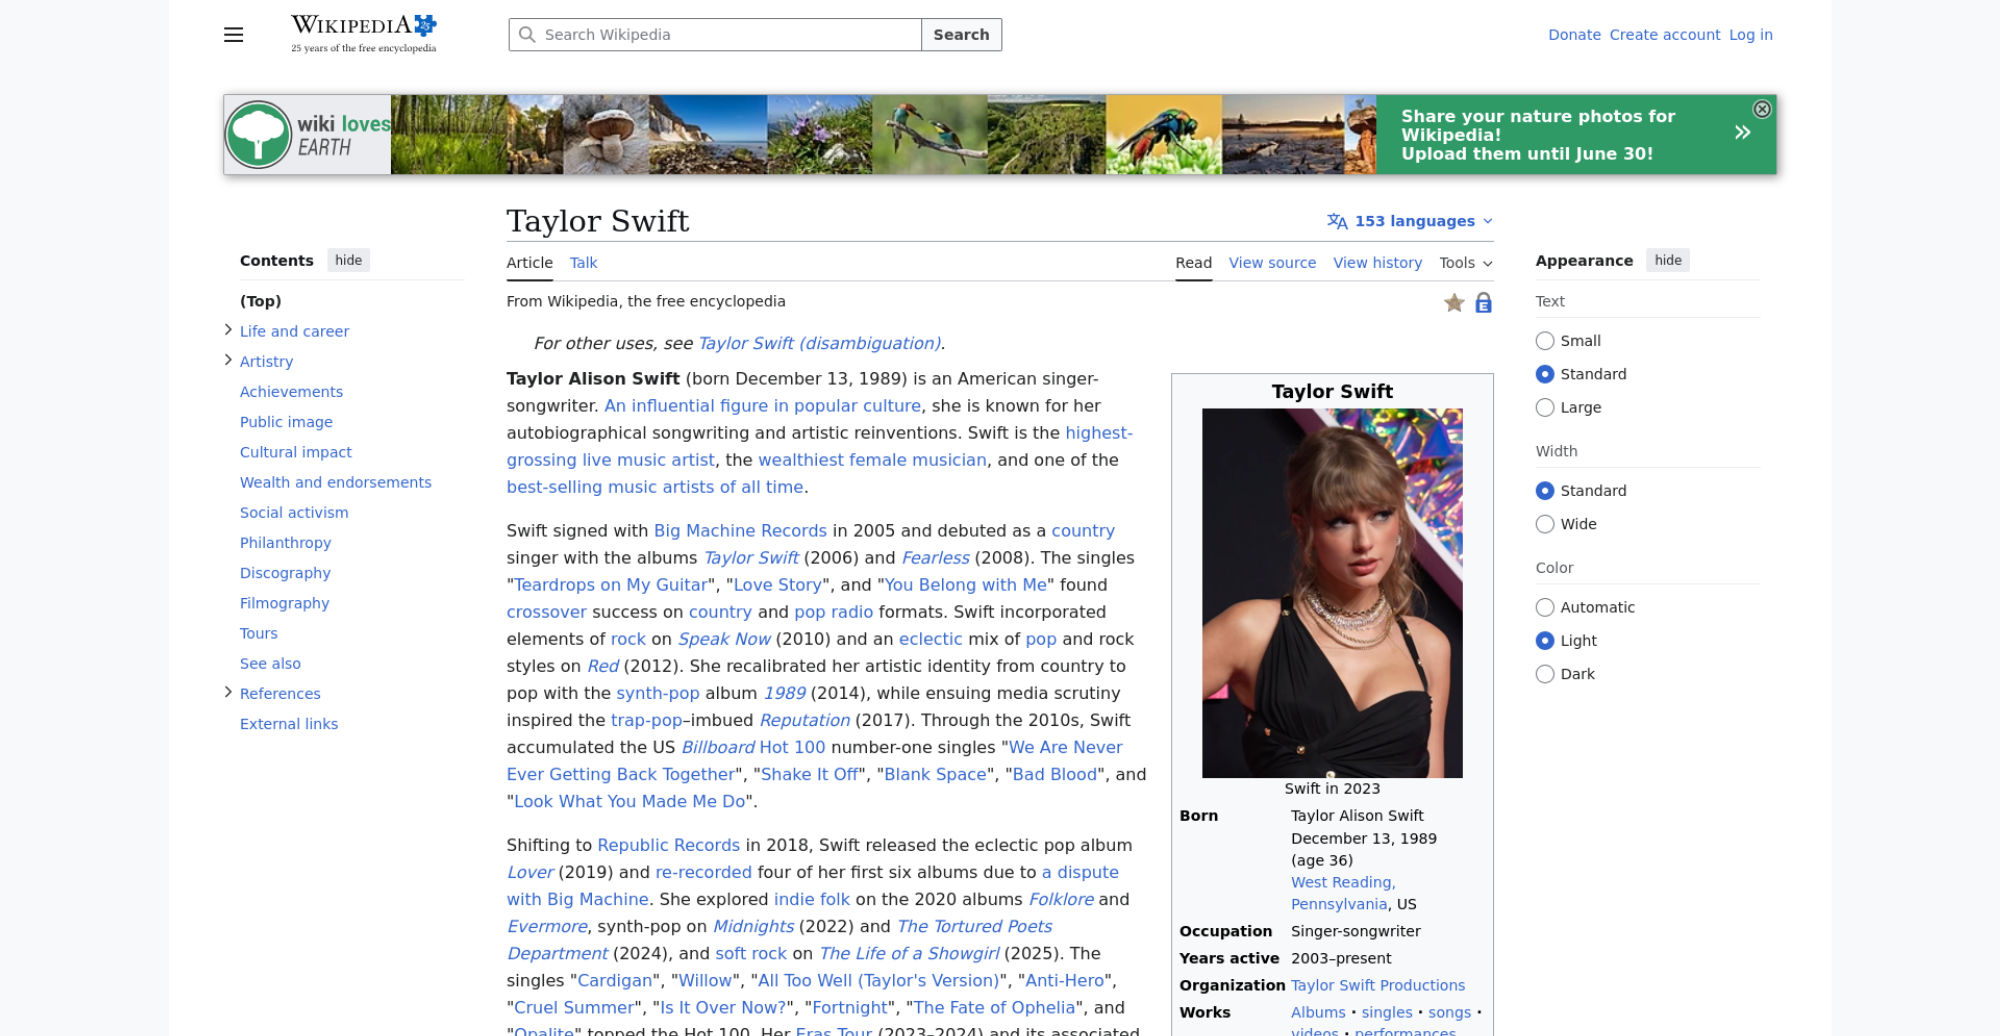Go to Discography section
2000x1036 pixels.
[x=285, y=573]
